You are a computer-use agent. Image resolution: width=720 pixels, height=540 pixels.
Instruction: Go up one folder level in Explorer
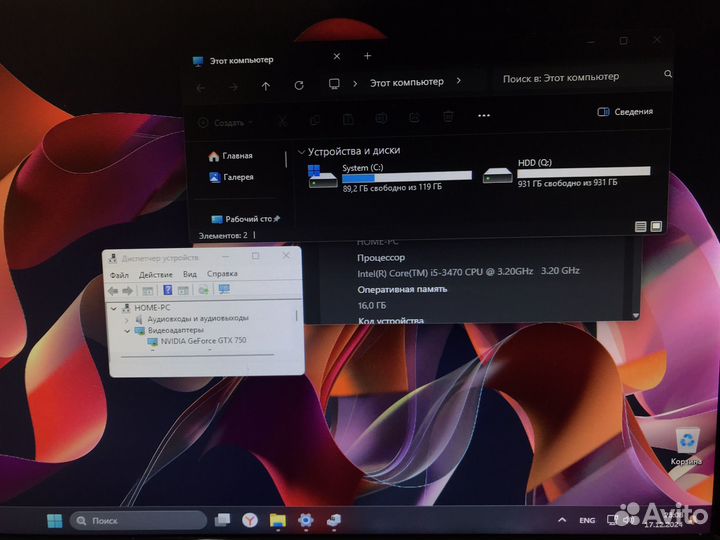coord(266,86)
